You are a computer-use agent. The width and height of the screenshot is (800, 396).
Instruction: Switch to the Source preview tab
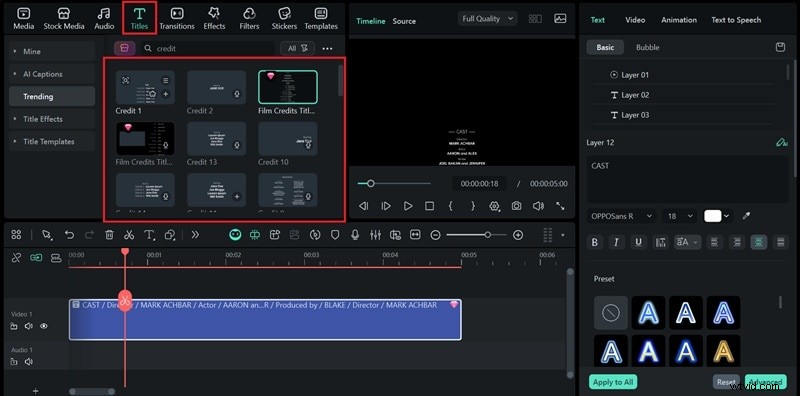coord(404,21)
